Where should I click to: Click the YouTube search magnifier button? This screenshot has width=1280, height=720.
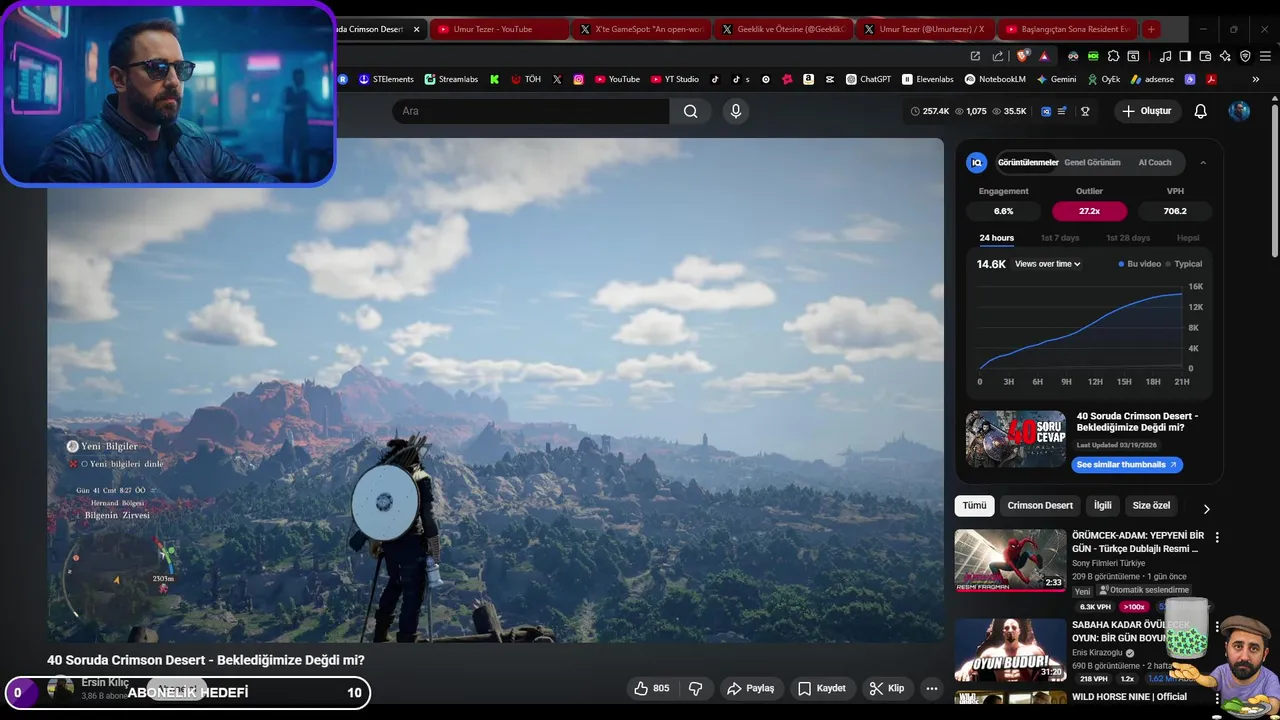click(x=690, y=111)
